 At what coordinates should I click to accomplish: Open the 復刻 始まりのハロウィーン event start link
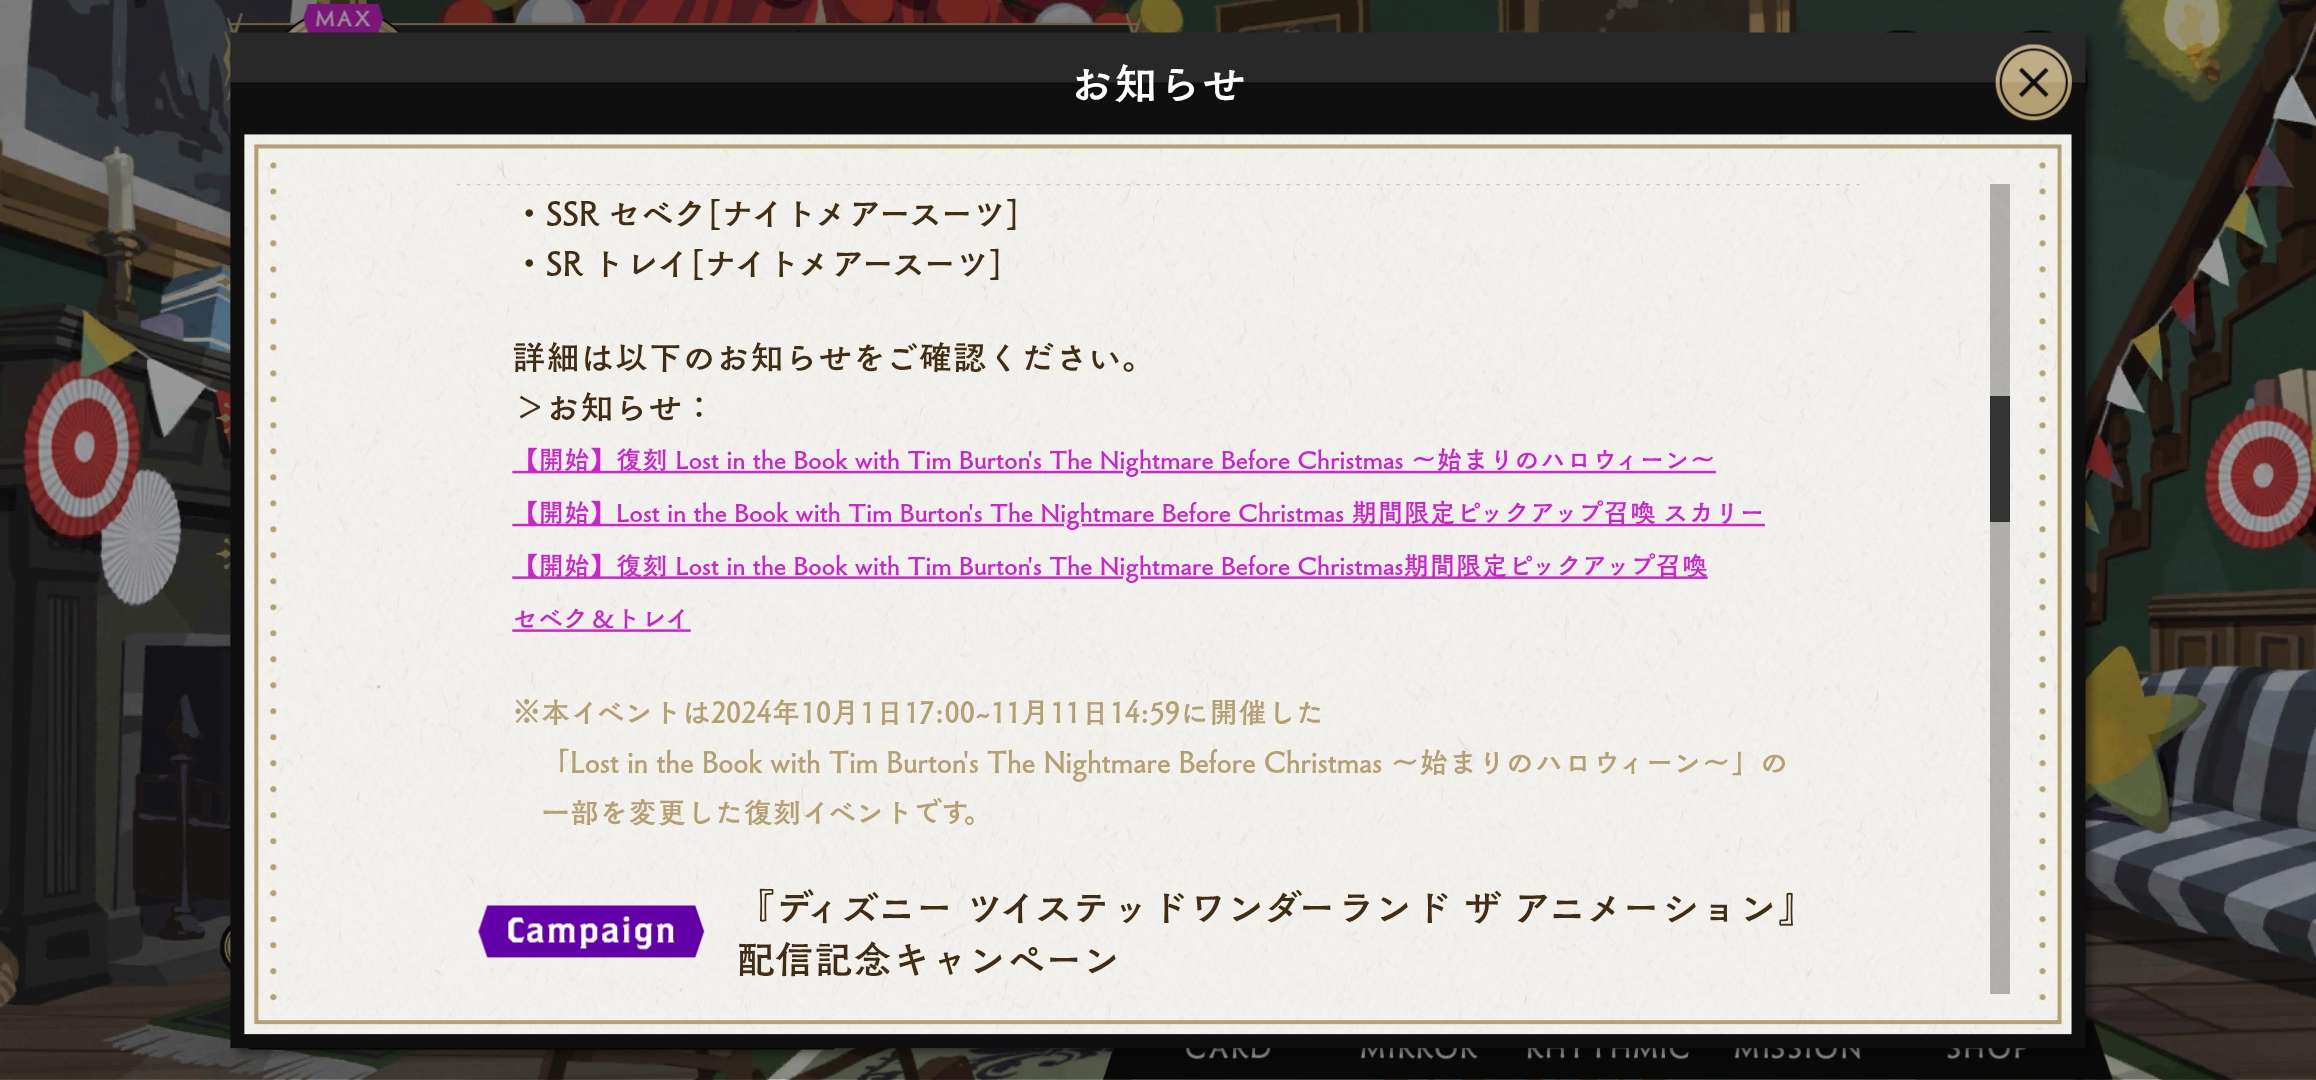pyautogui.click(x=1113, y=461)
